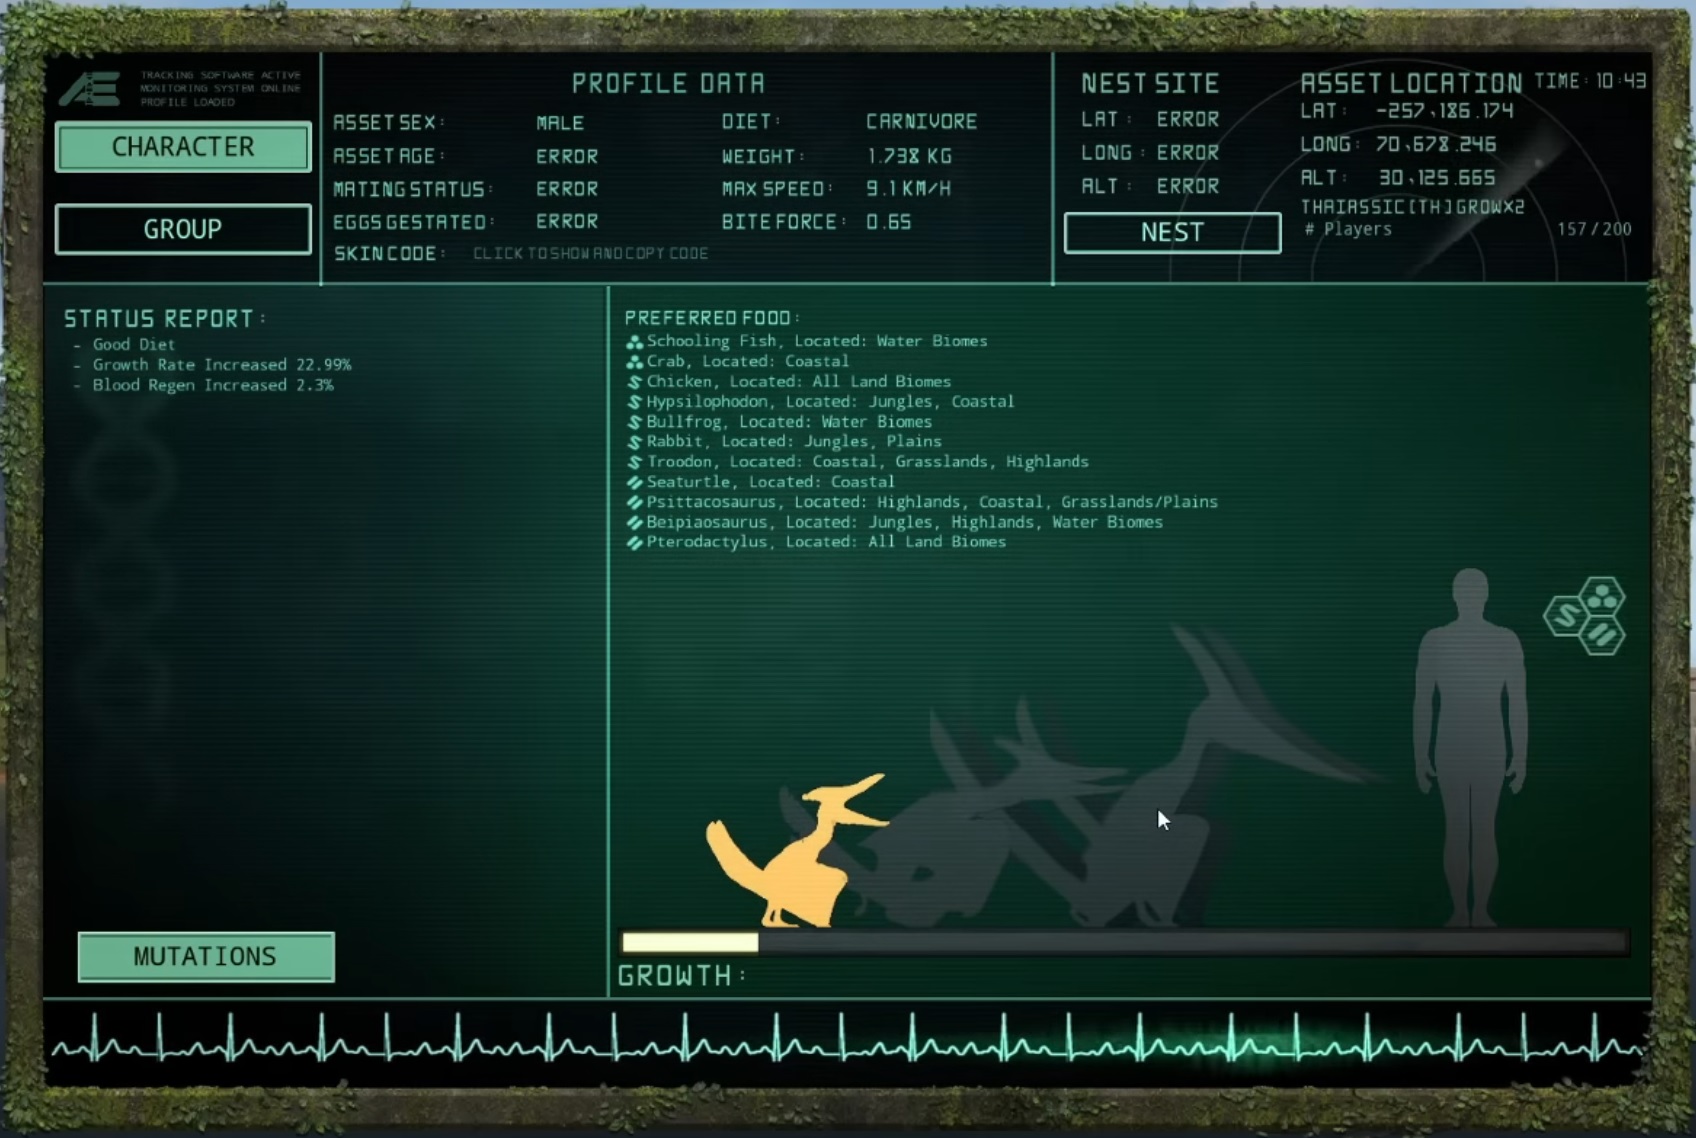The image size is (1696, 1138).
Task: Click the S-shaped nutrient hexagon icon
Action: [1566, 616]
